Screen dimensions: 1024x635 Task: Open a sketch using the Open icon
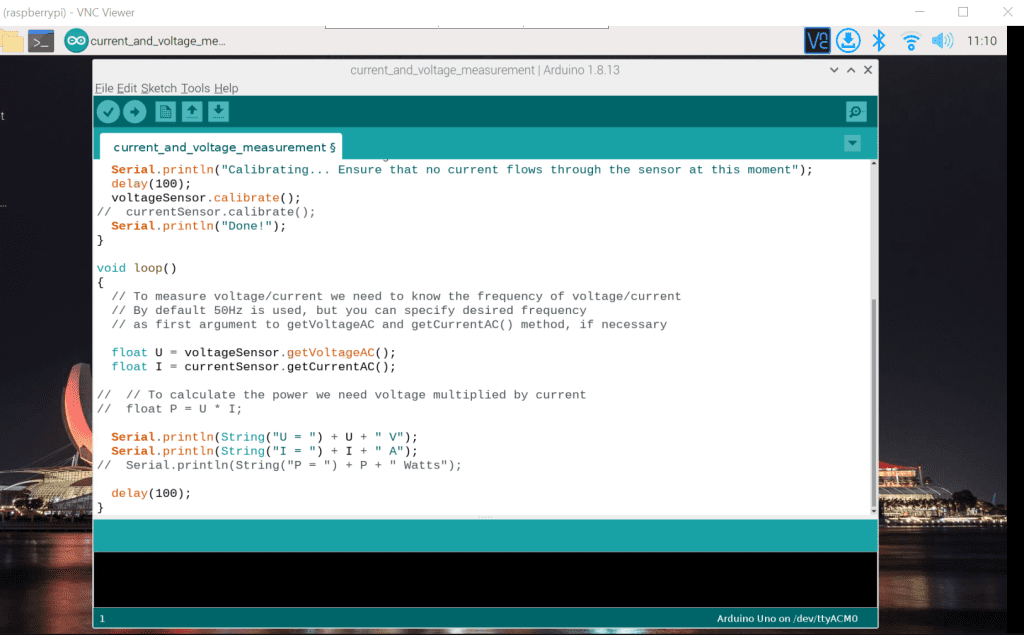coord(192,112)
